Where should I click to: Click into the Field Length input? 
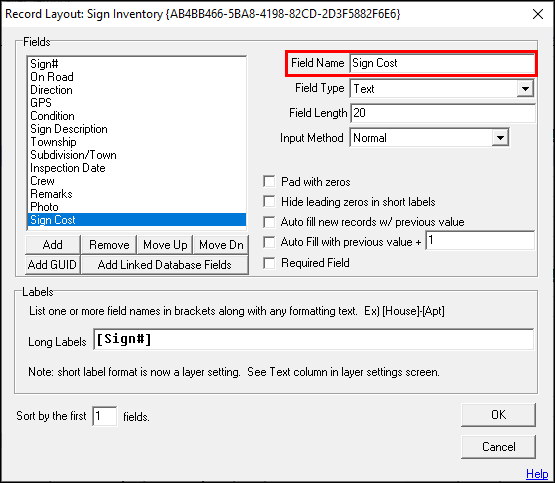[x=443, y=113]
